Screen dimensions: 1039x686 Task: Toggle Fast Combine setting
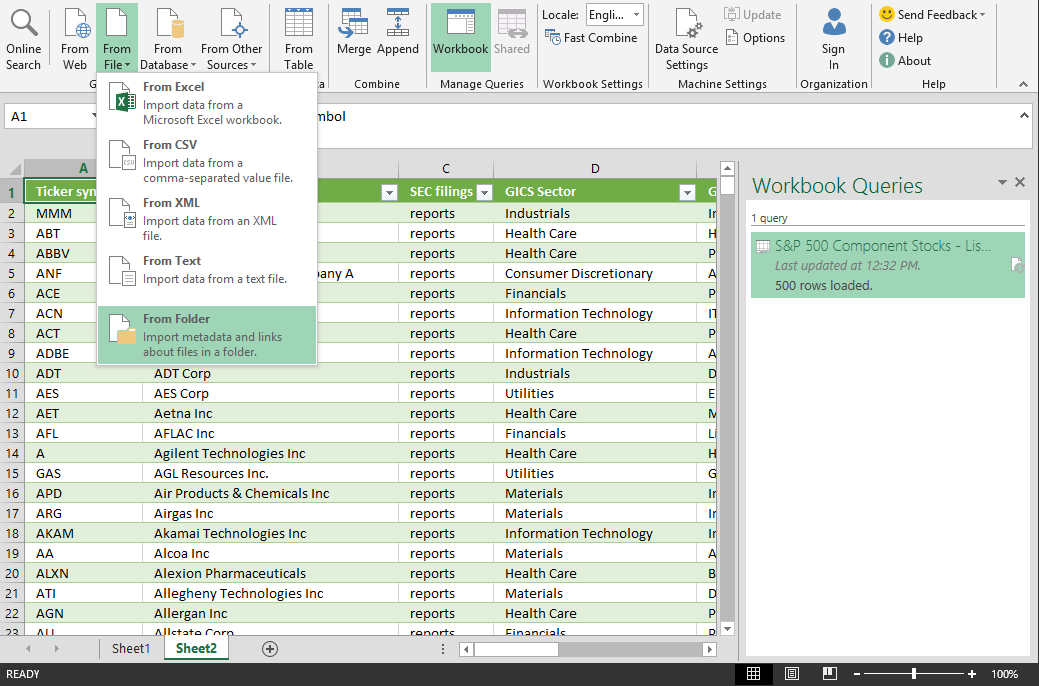(x=591, y=38)
